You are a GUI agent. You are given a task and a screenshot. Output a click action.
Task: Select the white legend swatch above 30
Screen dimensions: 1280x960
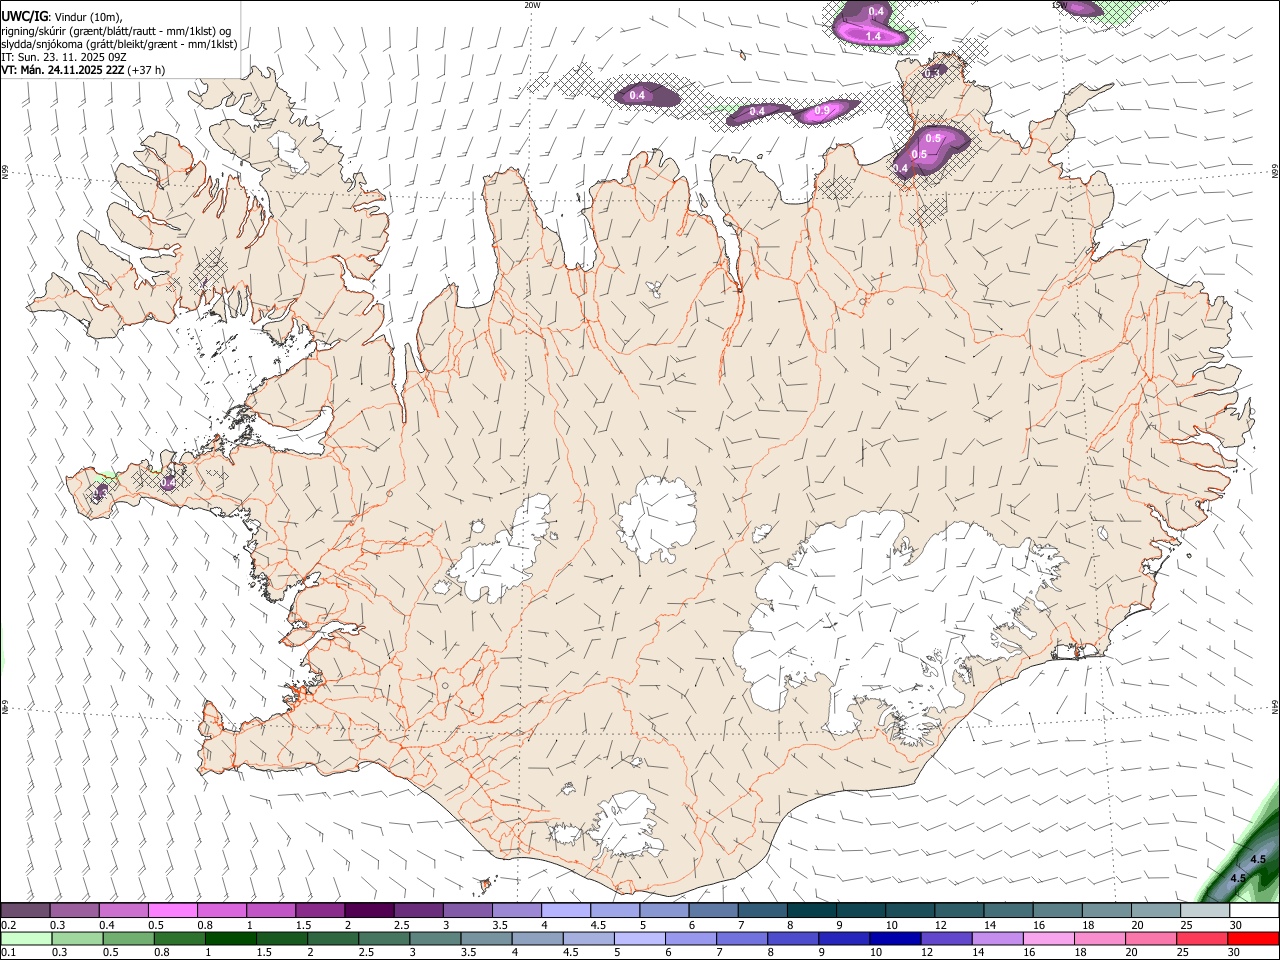[x=1254, y=911]
